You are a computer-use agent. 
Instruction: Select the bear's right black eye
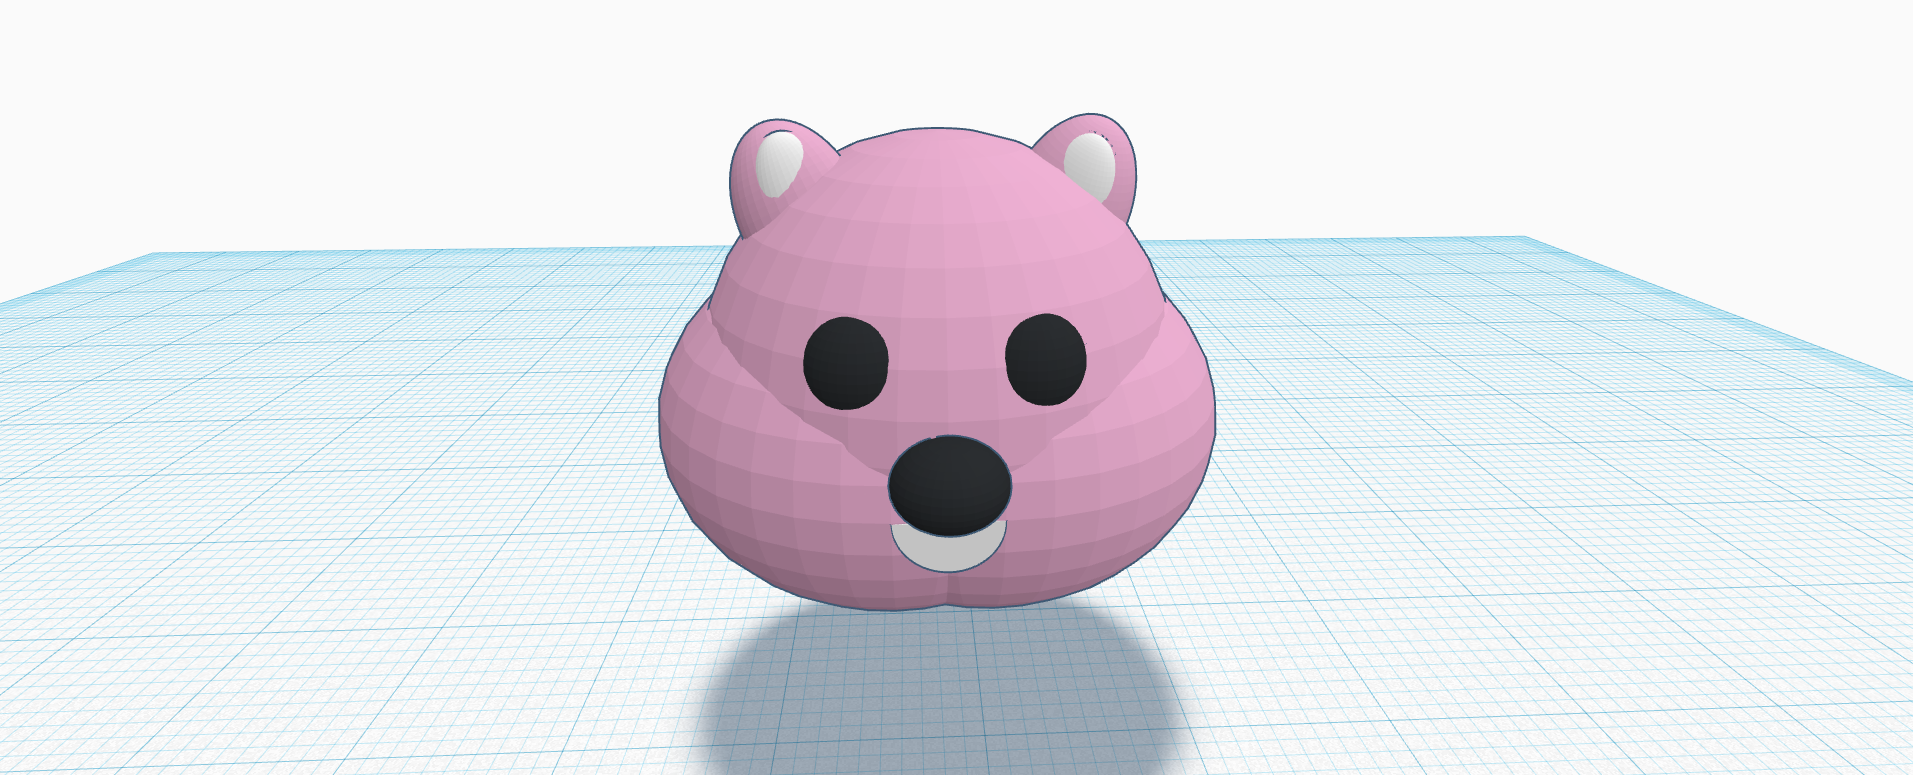pos(1045,360)
